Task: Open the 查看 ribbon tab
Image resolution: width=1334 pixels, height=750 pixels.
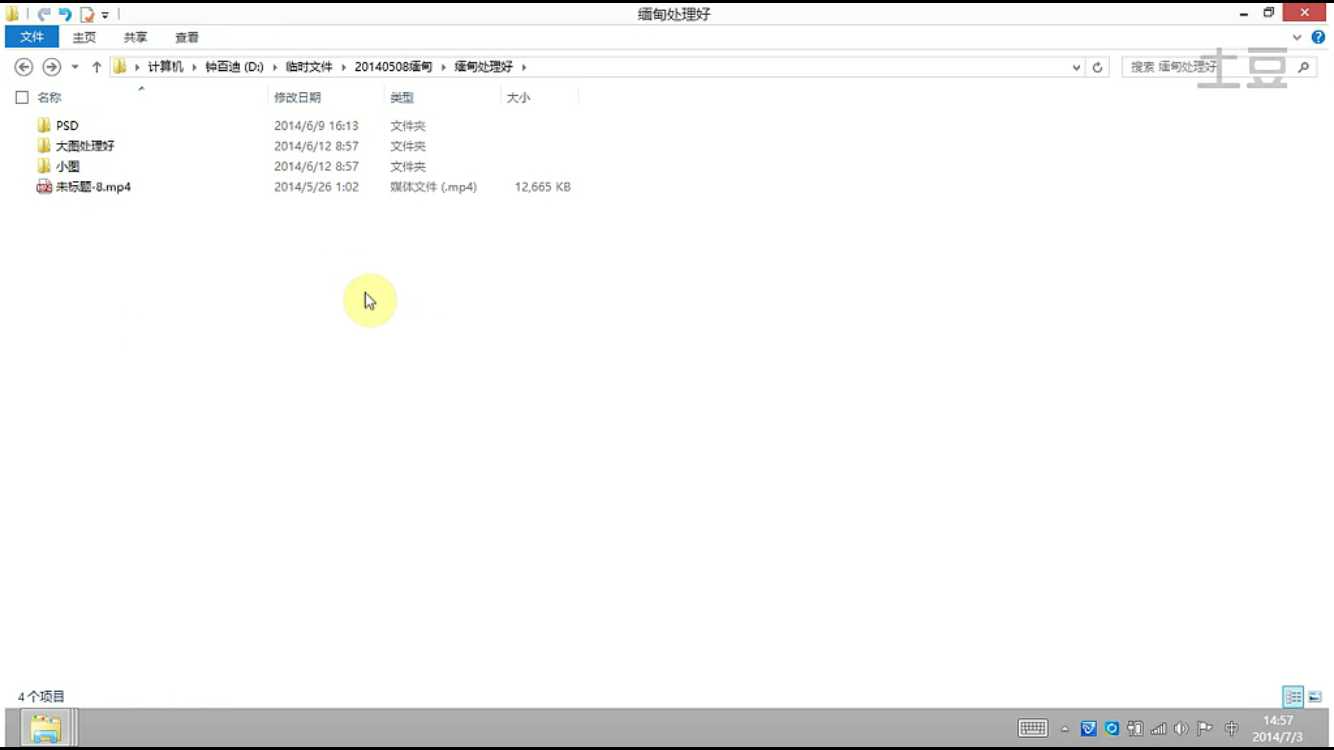Action: [x=187, y=37]
